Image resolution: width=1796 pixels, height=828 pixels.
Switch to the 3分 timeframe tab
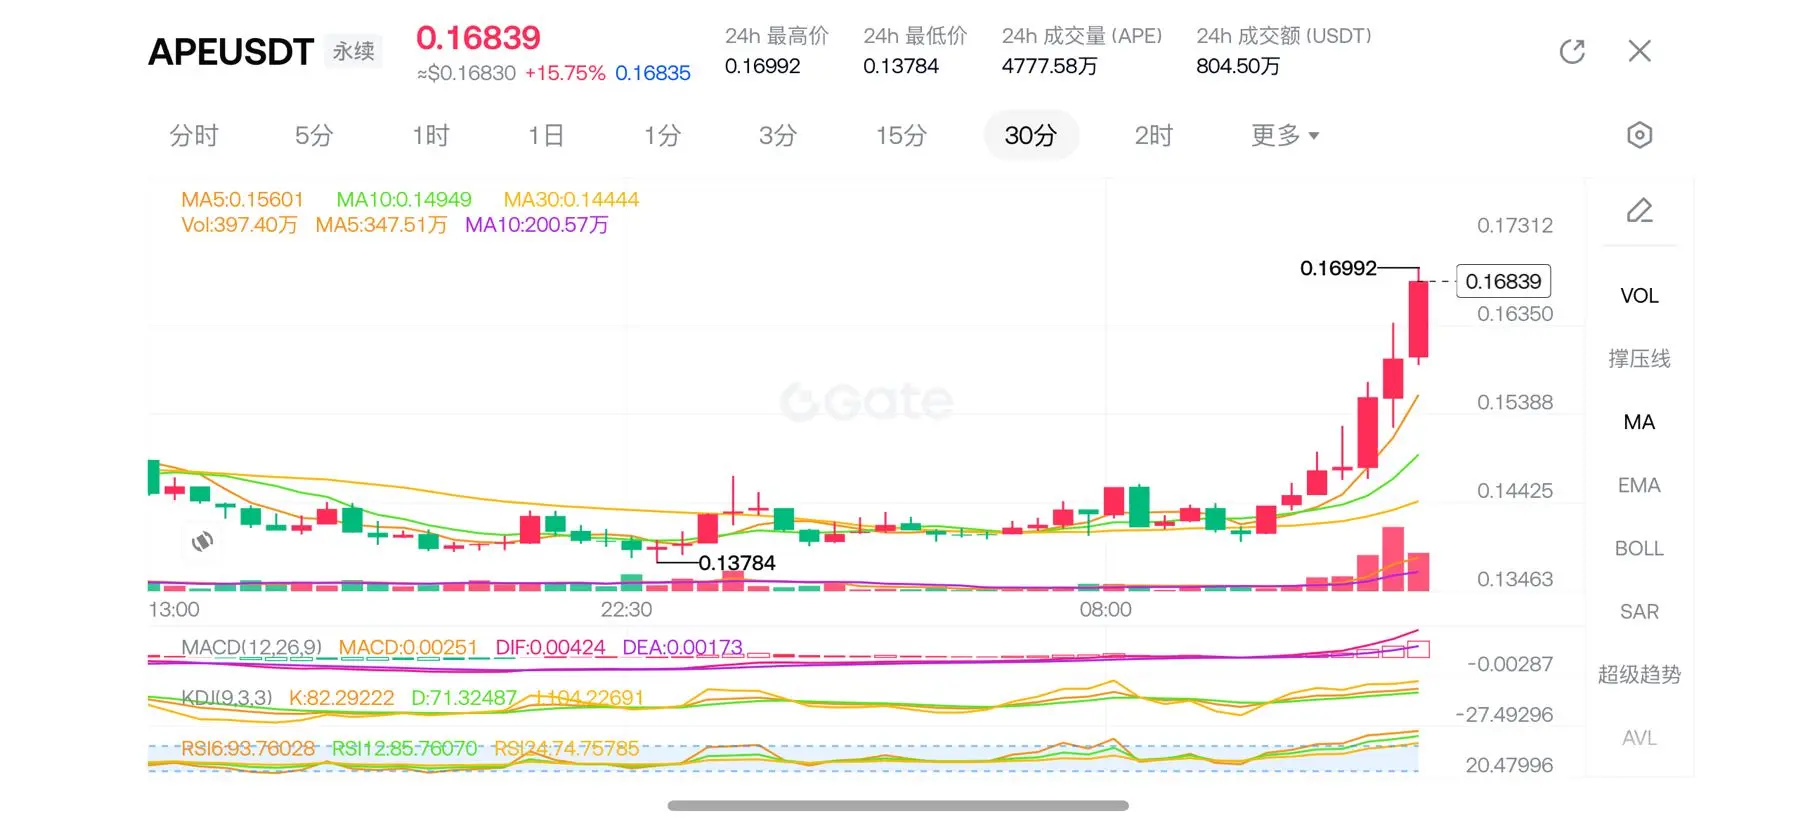778,135
